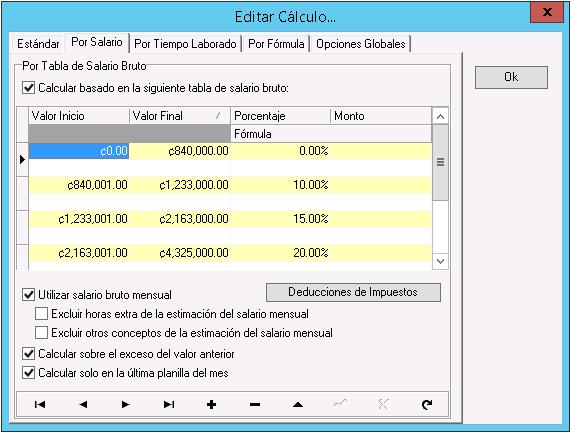Enable Excluir otros conceptos de la estimación
This screenshot has height=434, width=571.
(41, 332)
